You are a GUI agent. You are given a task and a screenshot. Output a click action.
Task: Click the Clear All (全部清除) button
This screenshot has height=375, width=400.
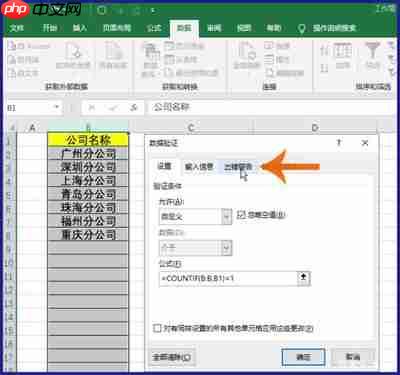coord(172,357)
